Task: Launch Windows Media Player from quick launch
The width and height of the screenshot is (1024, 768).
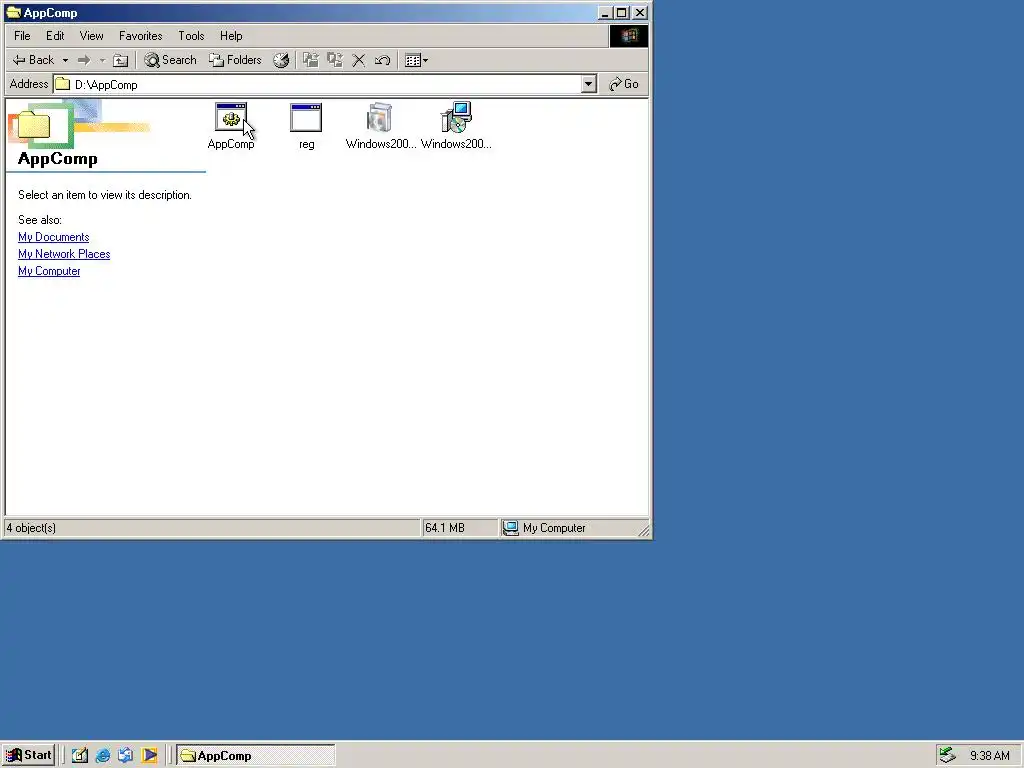Action: 149,756
